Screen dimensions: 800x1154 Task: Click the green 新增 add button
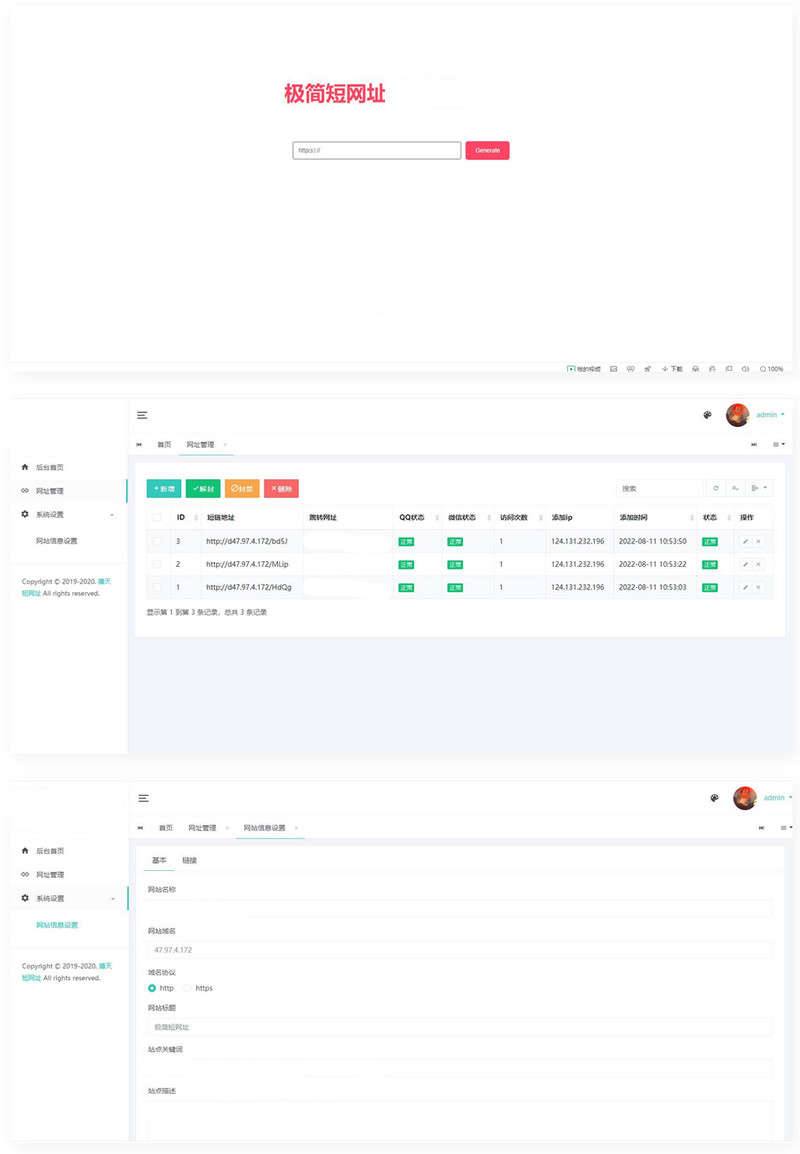pyautogui.click(x=164, y=489)
